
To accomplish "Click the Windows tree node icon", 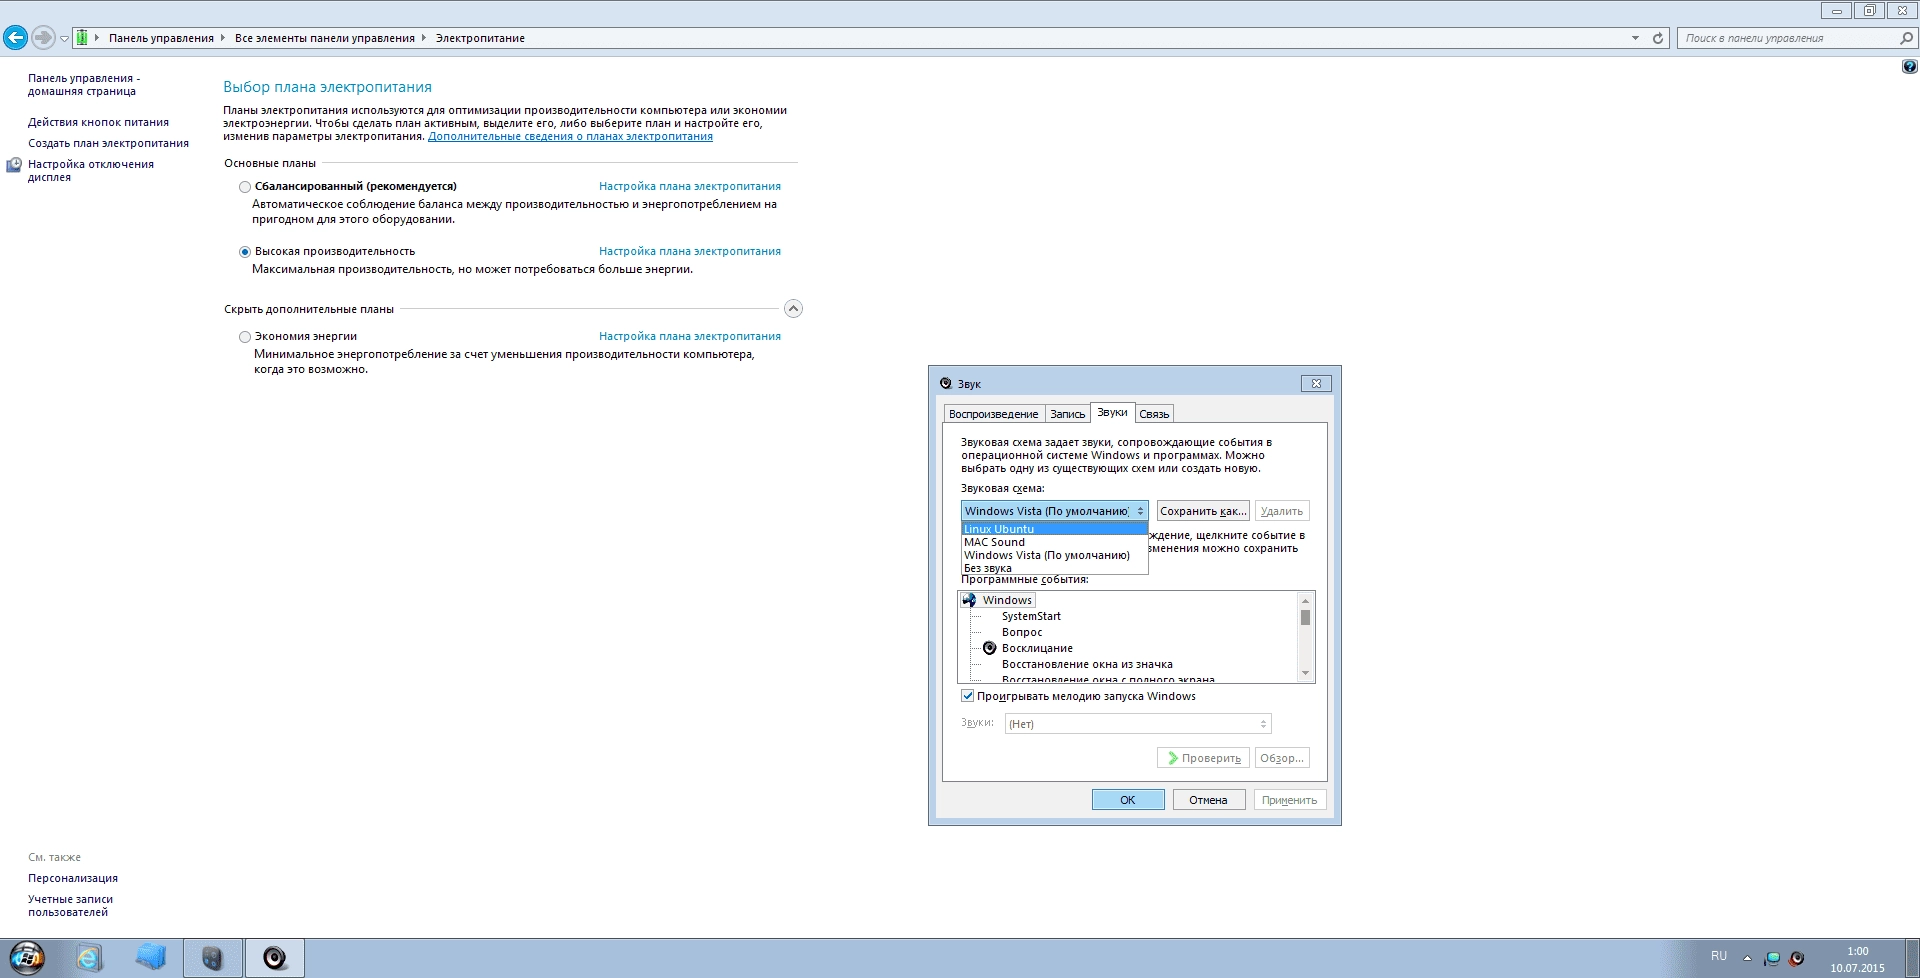I will click(x=969, y=600).
